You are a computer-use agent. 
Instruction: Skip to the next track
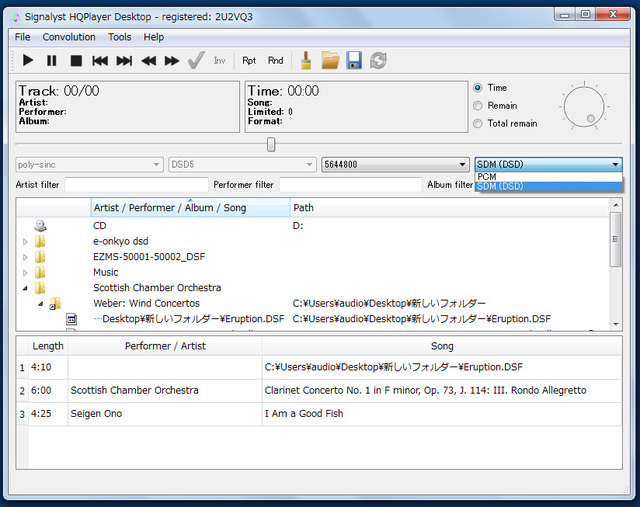(x=124, y=61)
